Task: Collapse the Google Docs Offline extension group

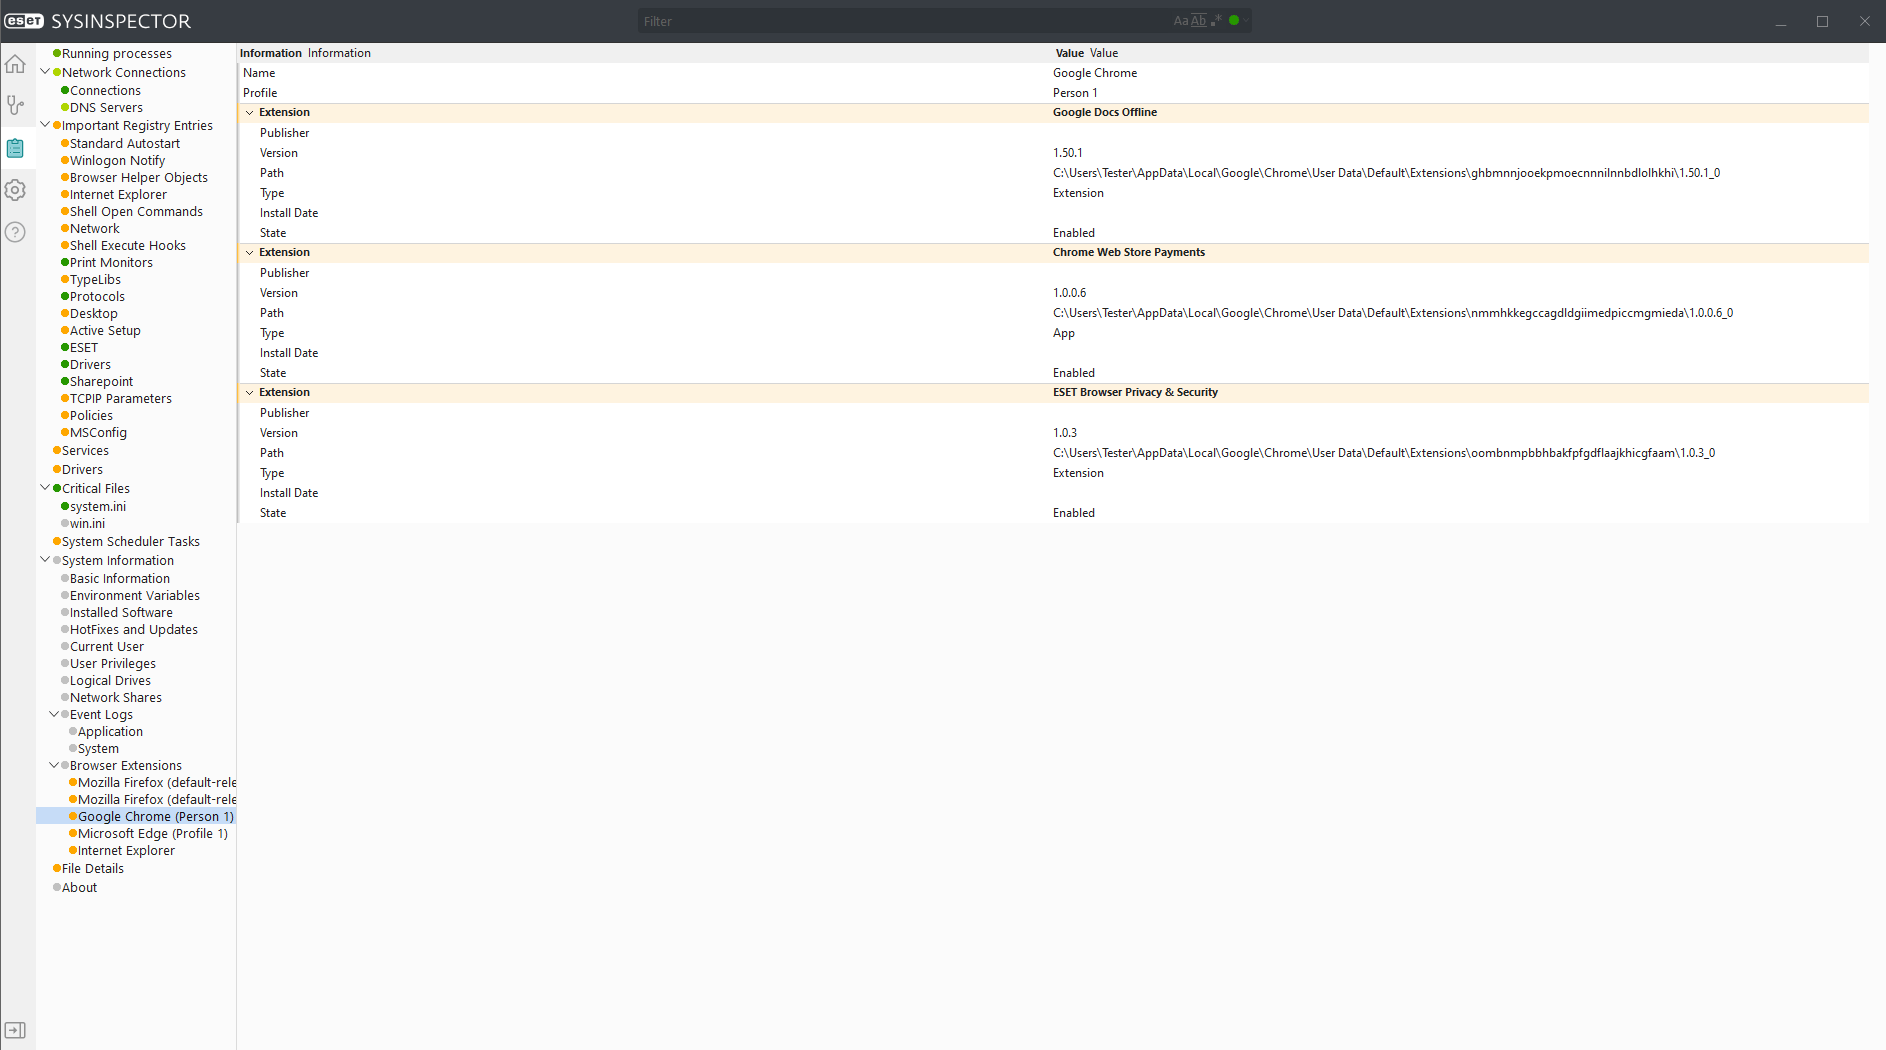Action: pyautogui.click(x=250, y=113)
